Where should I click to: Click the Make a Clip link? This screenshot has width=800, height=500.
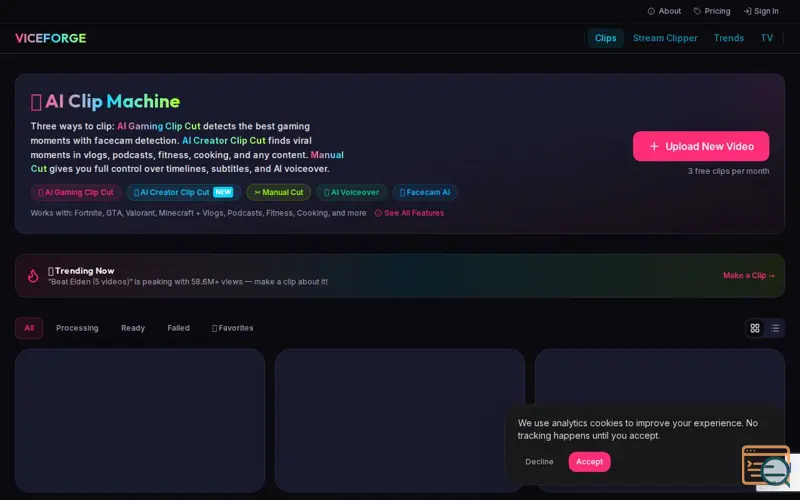coord(748,276)
